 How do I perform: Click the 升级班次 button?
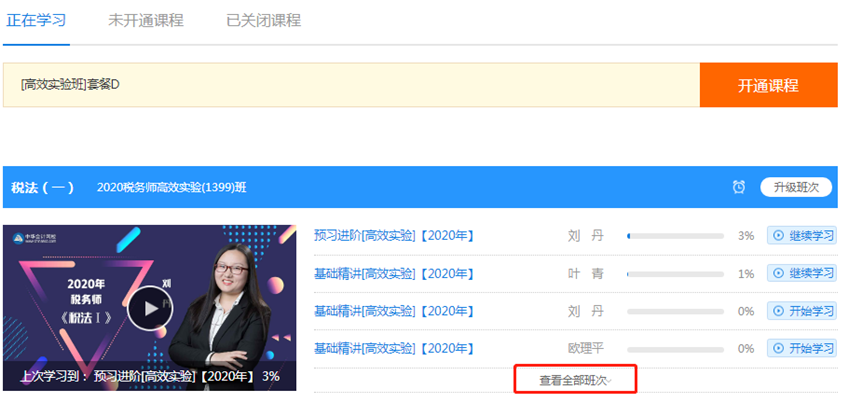pos(796,187)
